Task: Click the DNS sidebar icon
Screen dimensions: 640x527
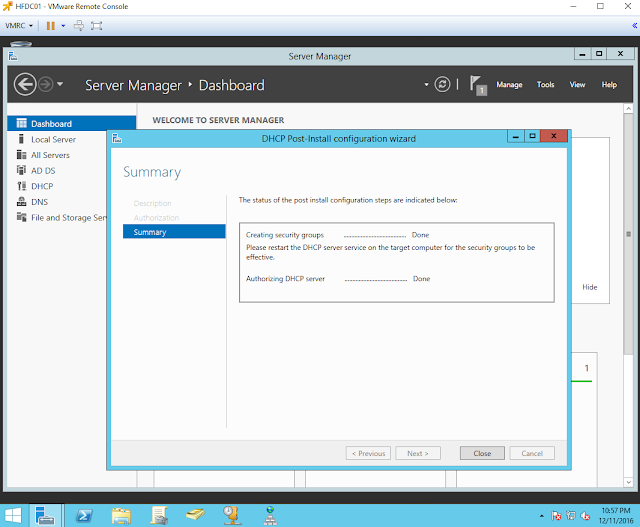Action: [x=22, y=201]
